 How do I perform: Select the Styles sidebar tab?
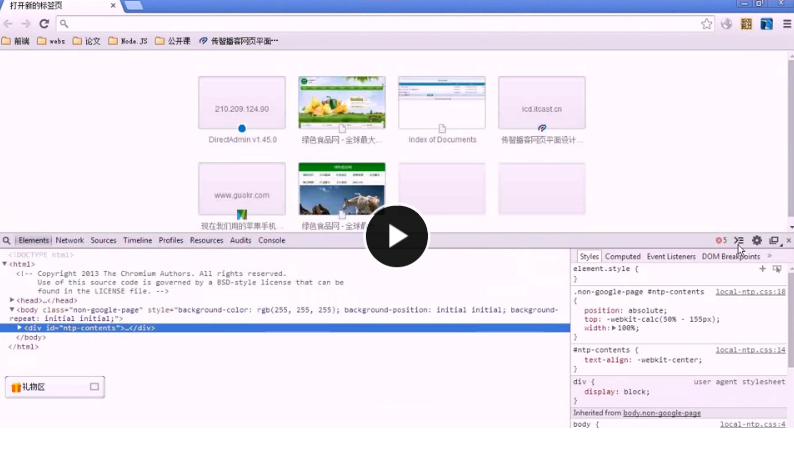tap(589, 257)
